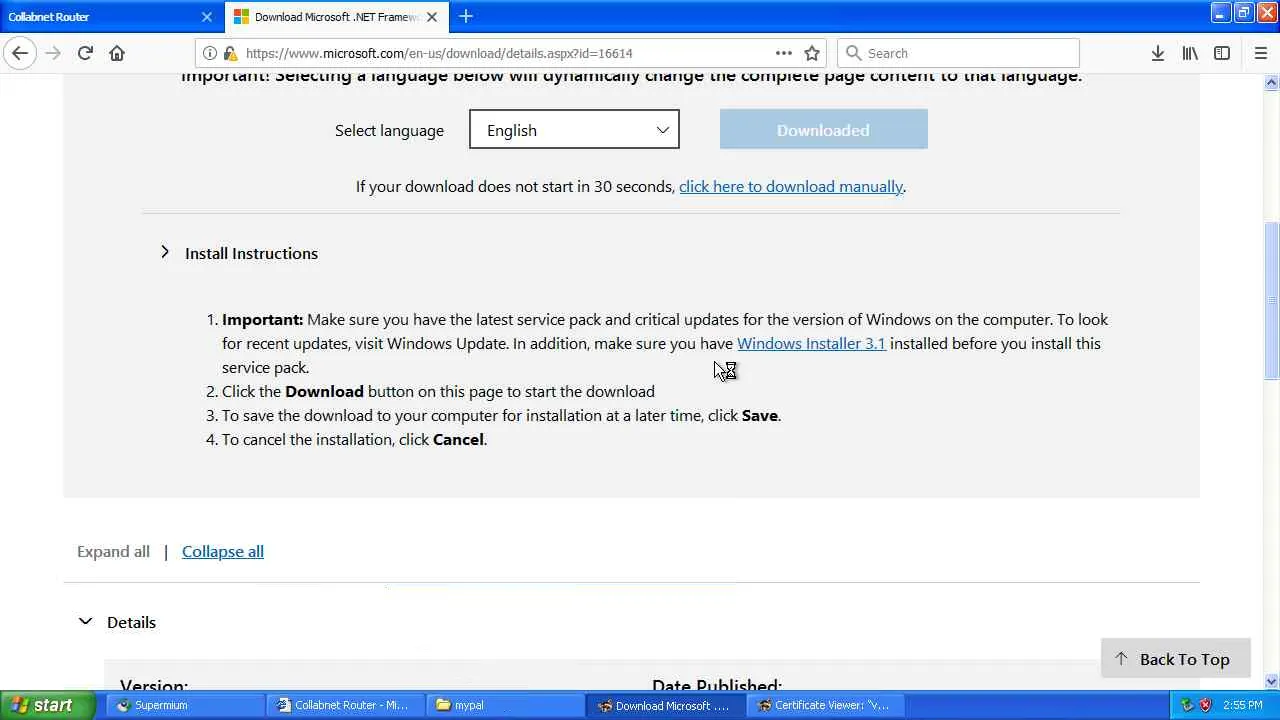Image resolution: width=1280 pixels, height=720 pixels.
Task: Switch to Collabnet Router taskbar window
Action: [346, 705]
